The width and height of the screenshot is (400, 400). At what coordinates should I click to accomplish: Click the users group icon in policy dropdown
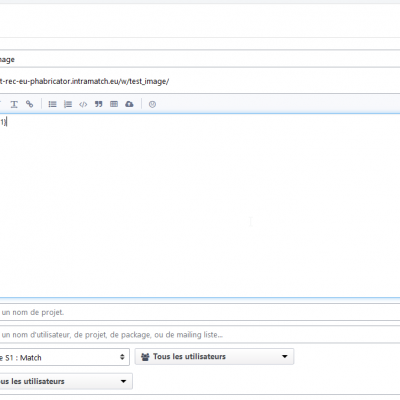(x=145, y=357)
